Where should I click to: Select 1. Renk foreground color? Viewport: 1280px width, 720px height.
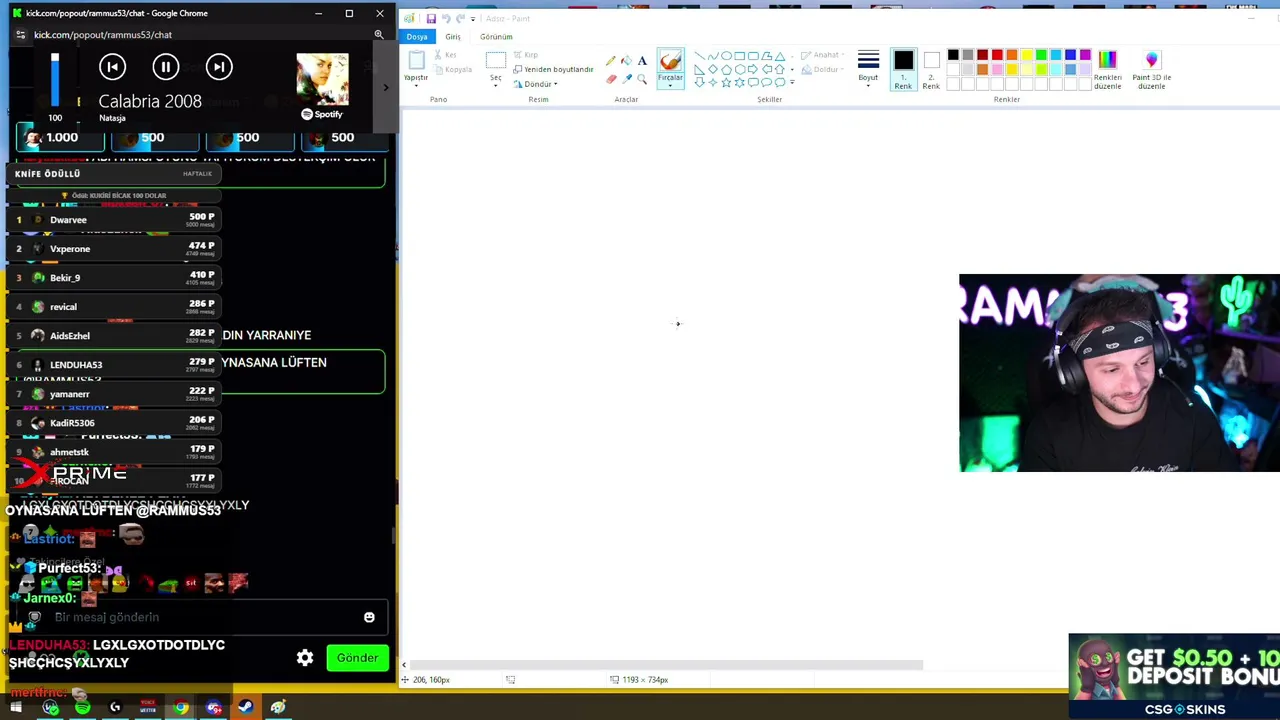pyautogui.click(x=903, y=70)
